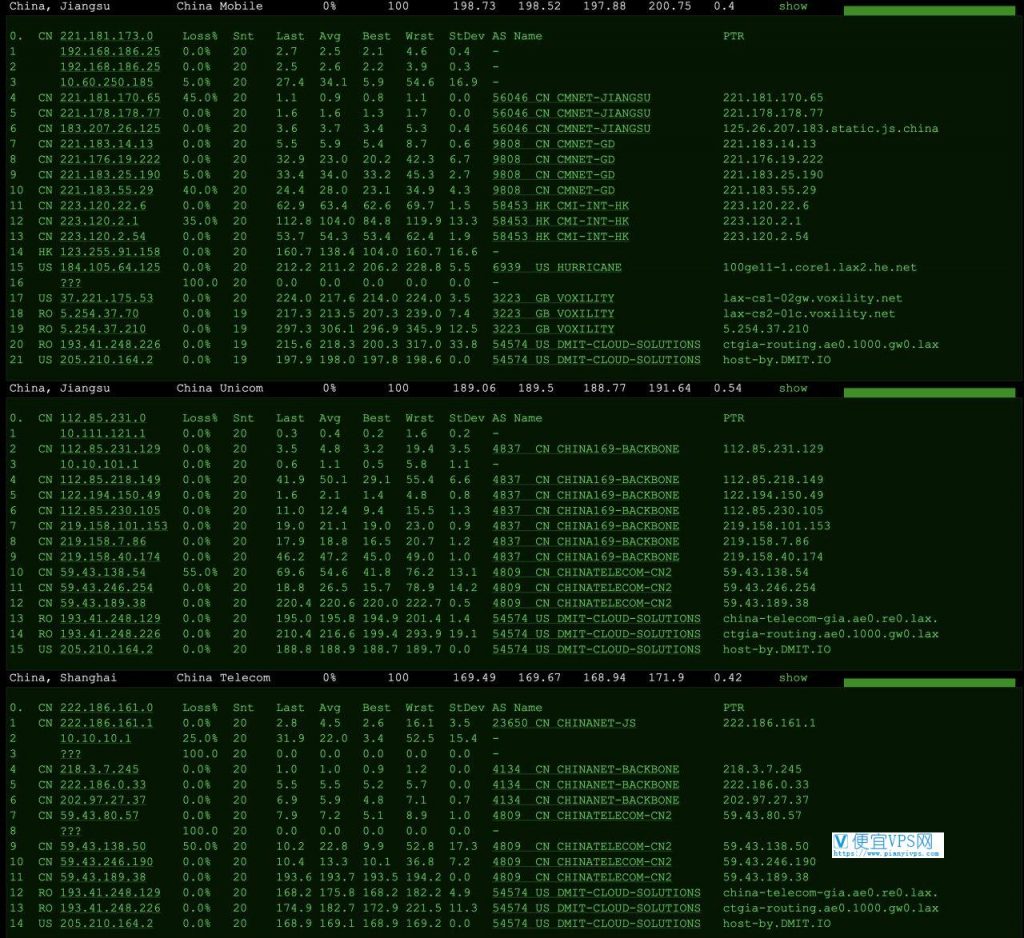This screenshot has height=938, width=1024.
Task: Open hop IP 123.255.91.158
Action: 110,251
